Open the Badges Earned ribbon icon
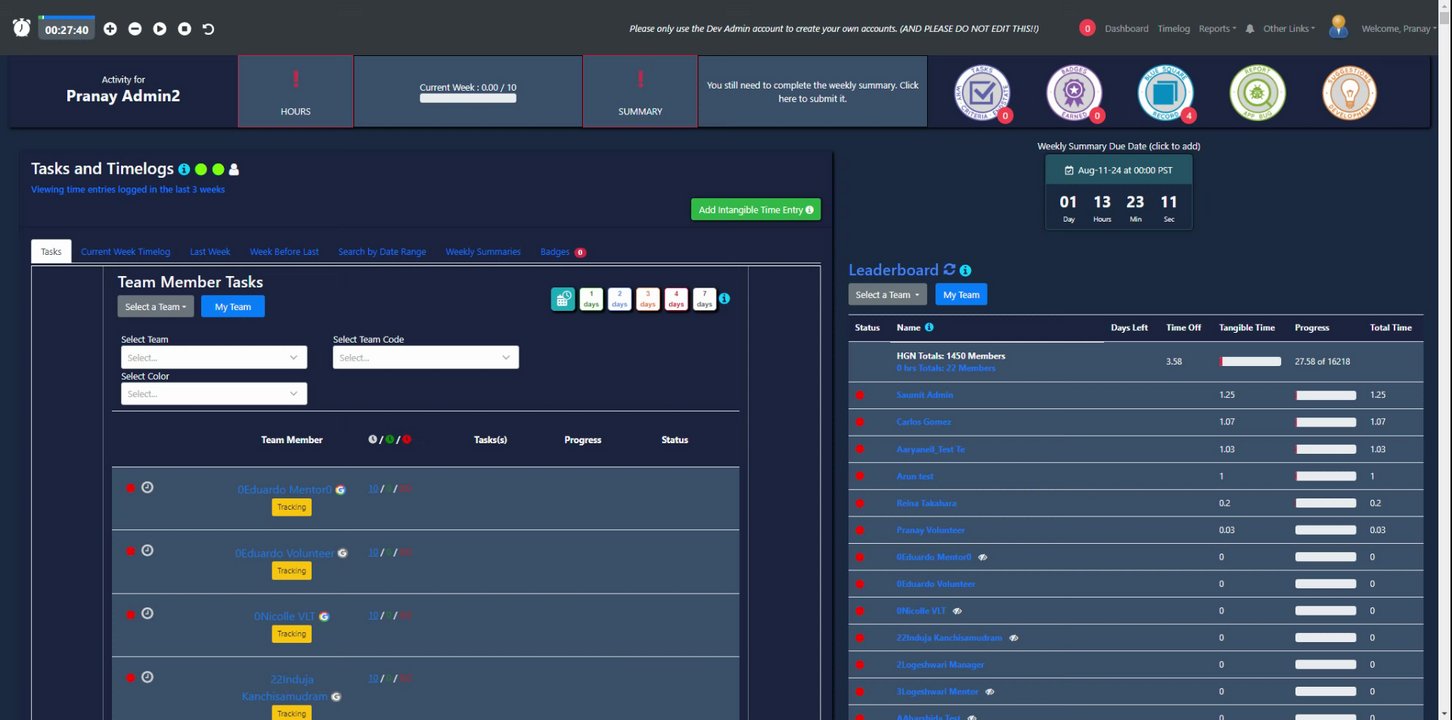The width and height of the screenshot is (1452, 720). (1074, 92)
